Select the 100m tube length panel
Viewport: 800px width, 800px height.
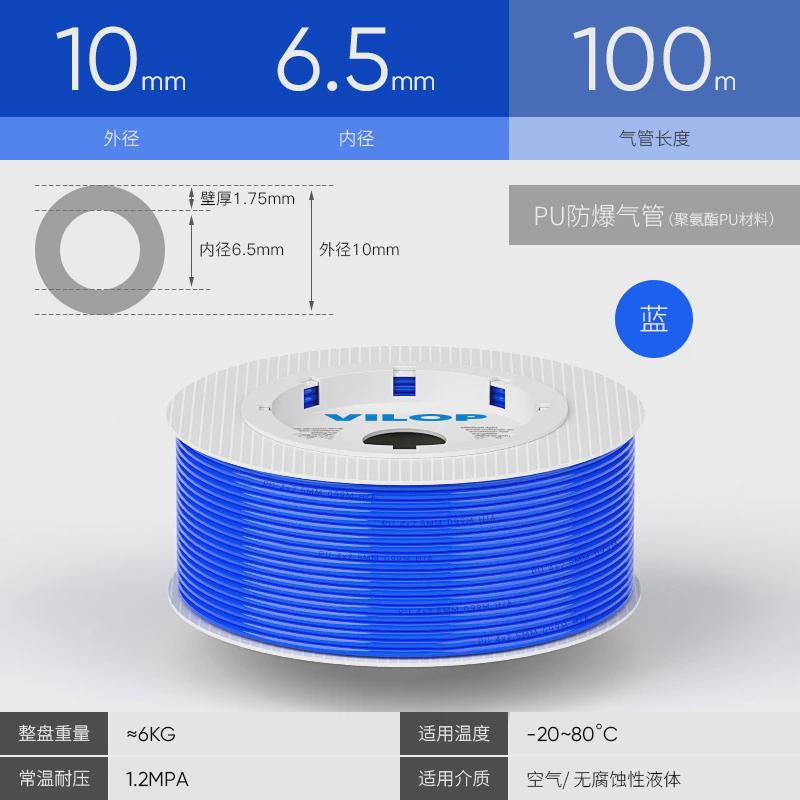[x=654, y=80]
